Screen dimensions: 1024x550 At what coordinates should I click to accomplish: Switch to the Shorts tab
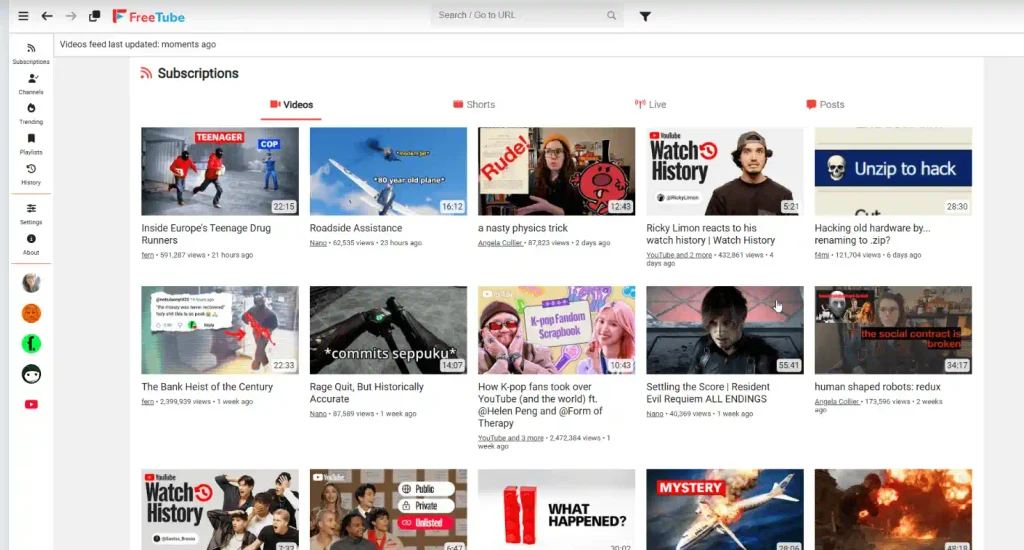click(x=474, y=105)
